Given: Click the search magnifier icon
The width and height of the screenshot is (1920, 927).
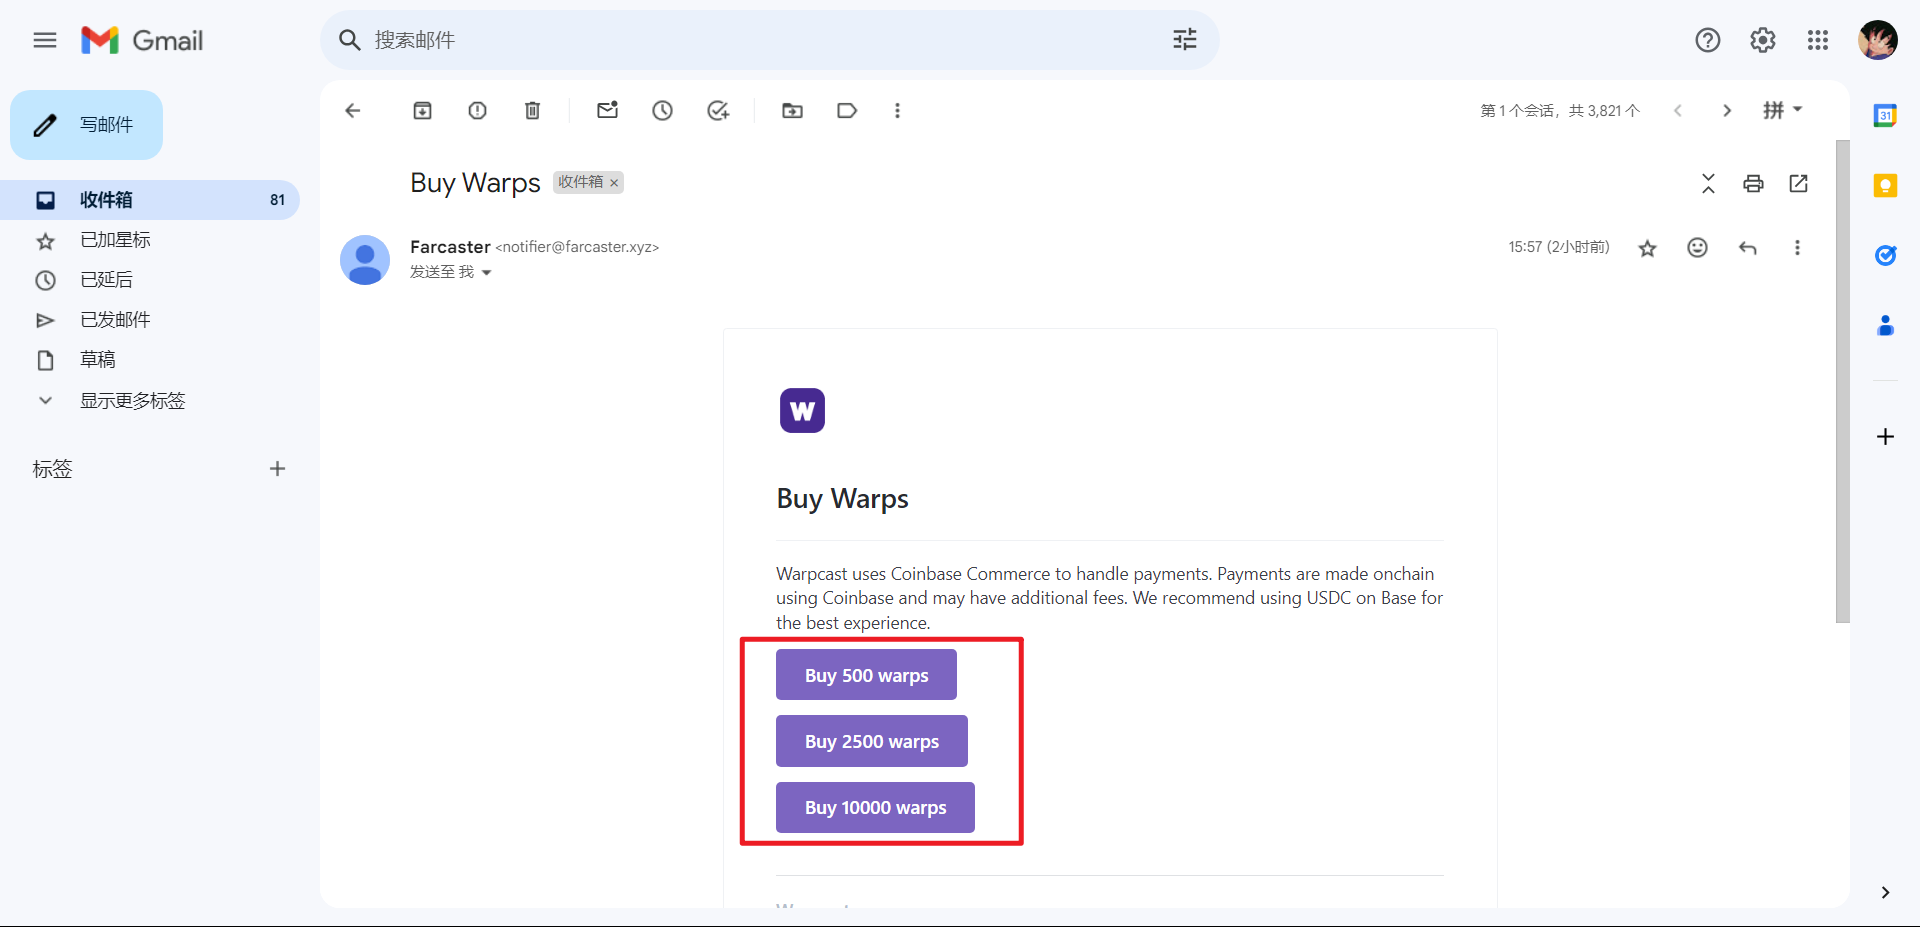Looking at the screenshot, I should pyautogui.click(x=349, y=40).
